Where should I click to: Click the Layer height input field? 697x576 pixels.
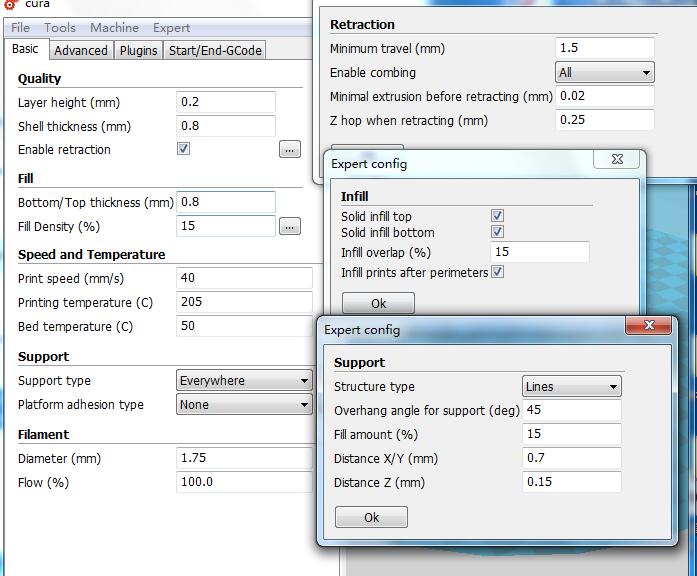click(226, 102)
